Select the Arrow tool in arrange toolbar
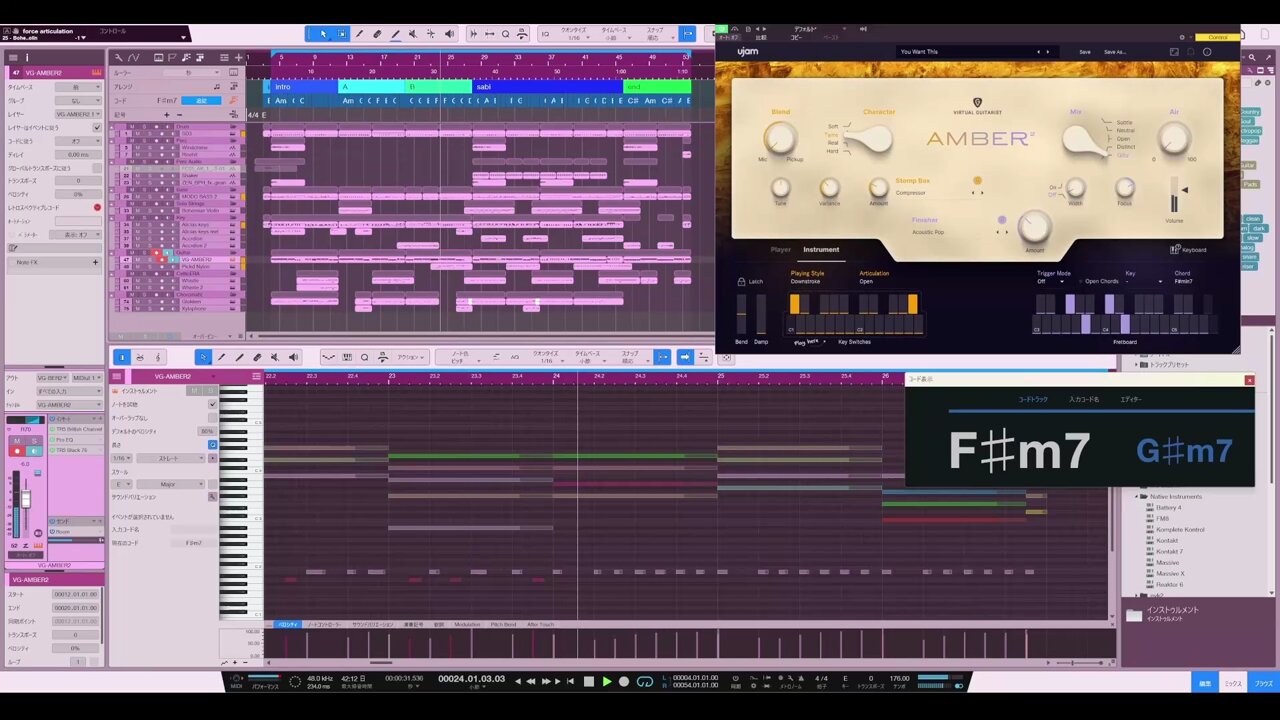The height and width of the screenshot is (720, 1280). click(x=323, y=34)
